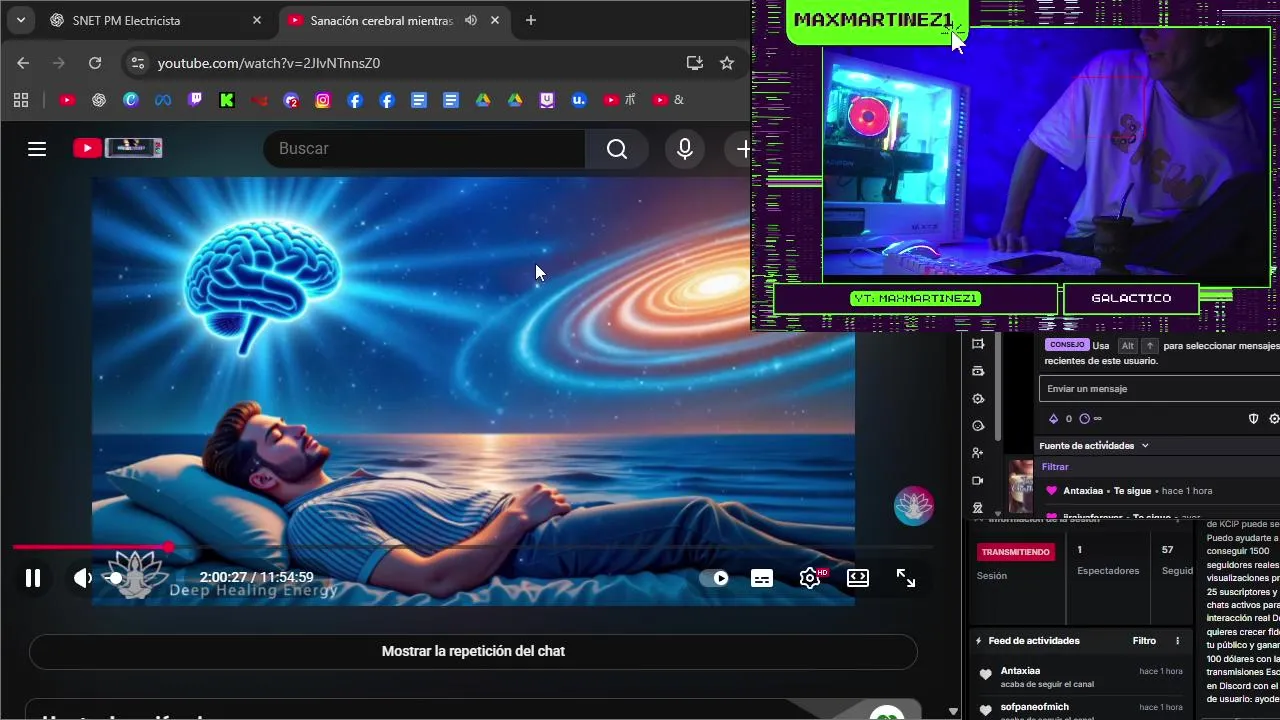This screenshot has width=1280, height=720.
Task: Expand the Fuente de actividades dropdown
Action: [x=1094, y=446]
